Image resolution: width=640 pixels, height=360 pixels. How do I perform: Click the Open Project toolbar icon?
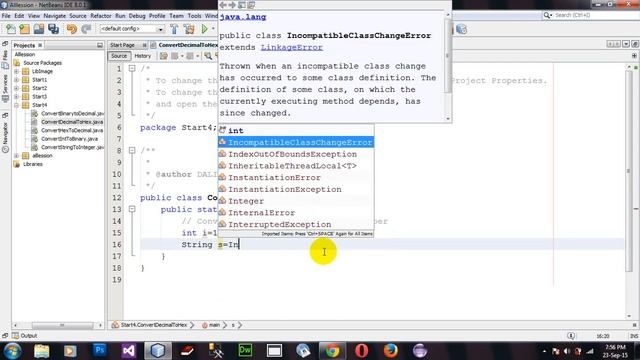[x=39, y=29]
